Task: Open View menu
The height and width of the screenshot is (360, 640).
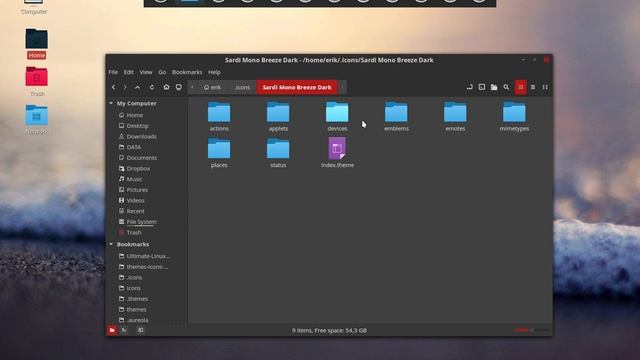Action: (146, 72)
